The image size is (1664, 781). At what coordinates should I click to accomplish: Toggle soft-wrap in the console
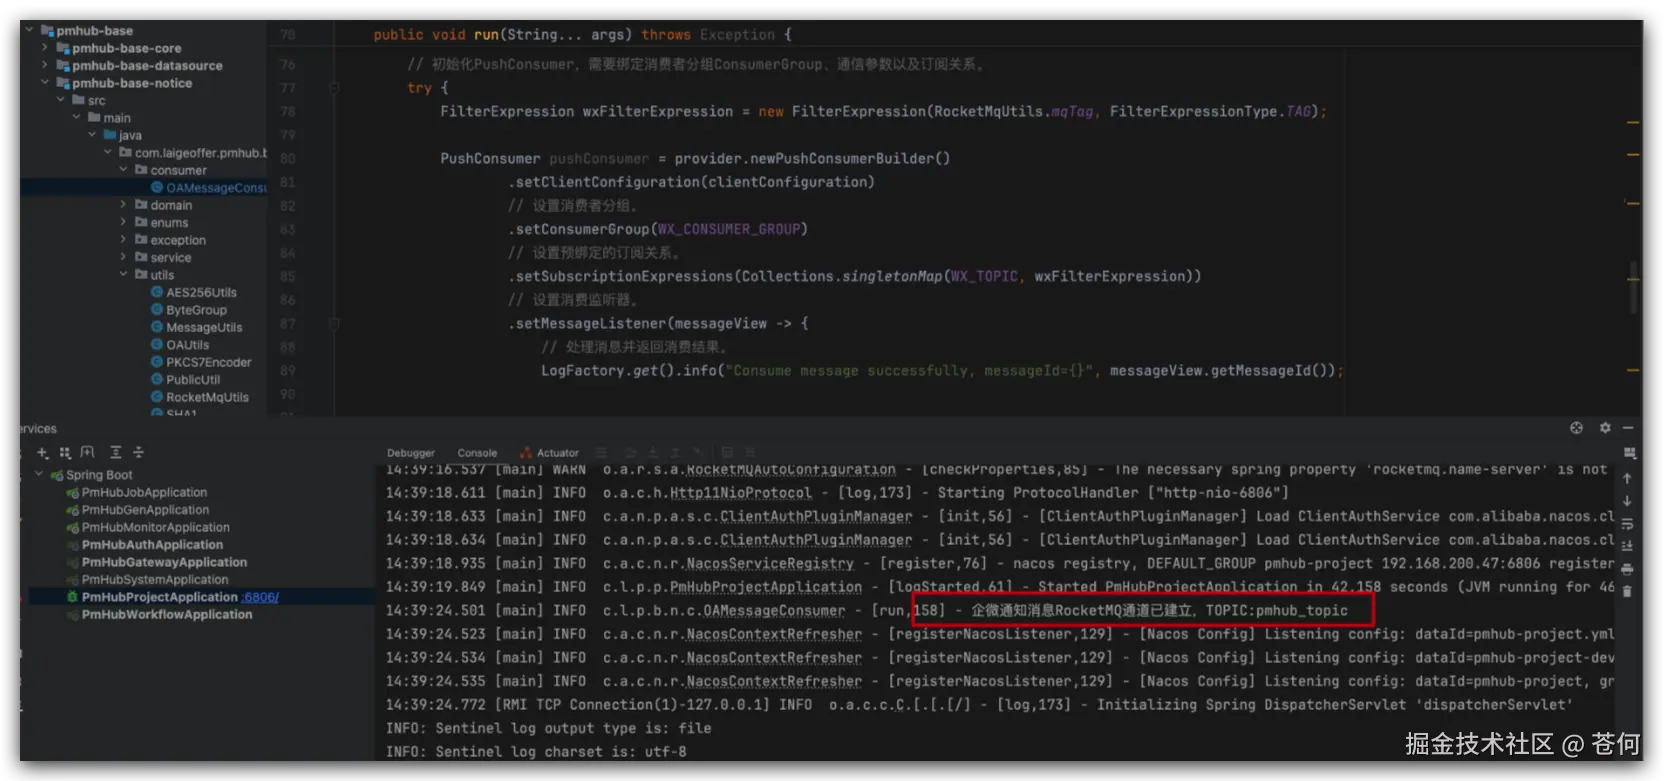coord(1627,524)
